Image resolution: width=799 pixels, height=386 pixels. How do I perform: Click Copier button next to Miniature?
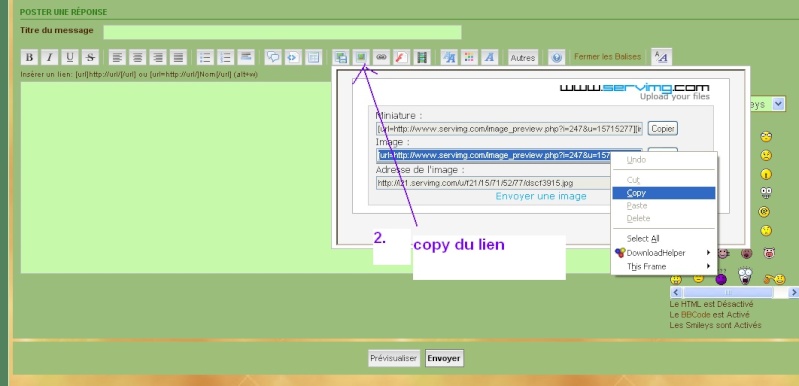point(663,129)
